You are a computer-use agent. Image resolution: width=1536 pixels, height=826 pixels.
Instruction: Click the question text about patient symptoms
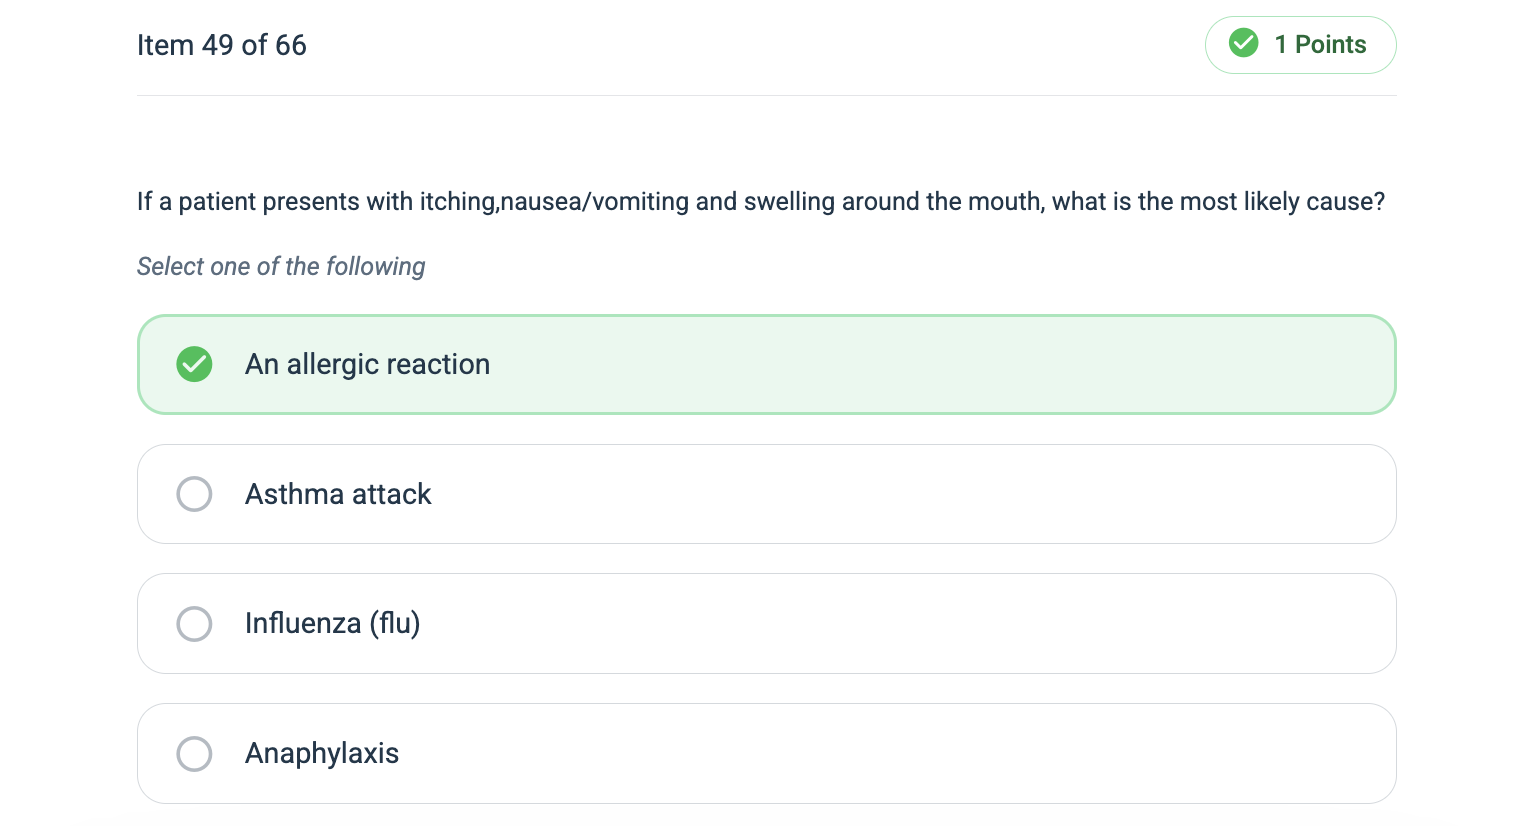(760, 202)
